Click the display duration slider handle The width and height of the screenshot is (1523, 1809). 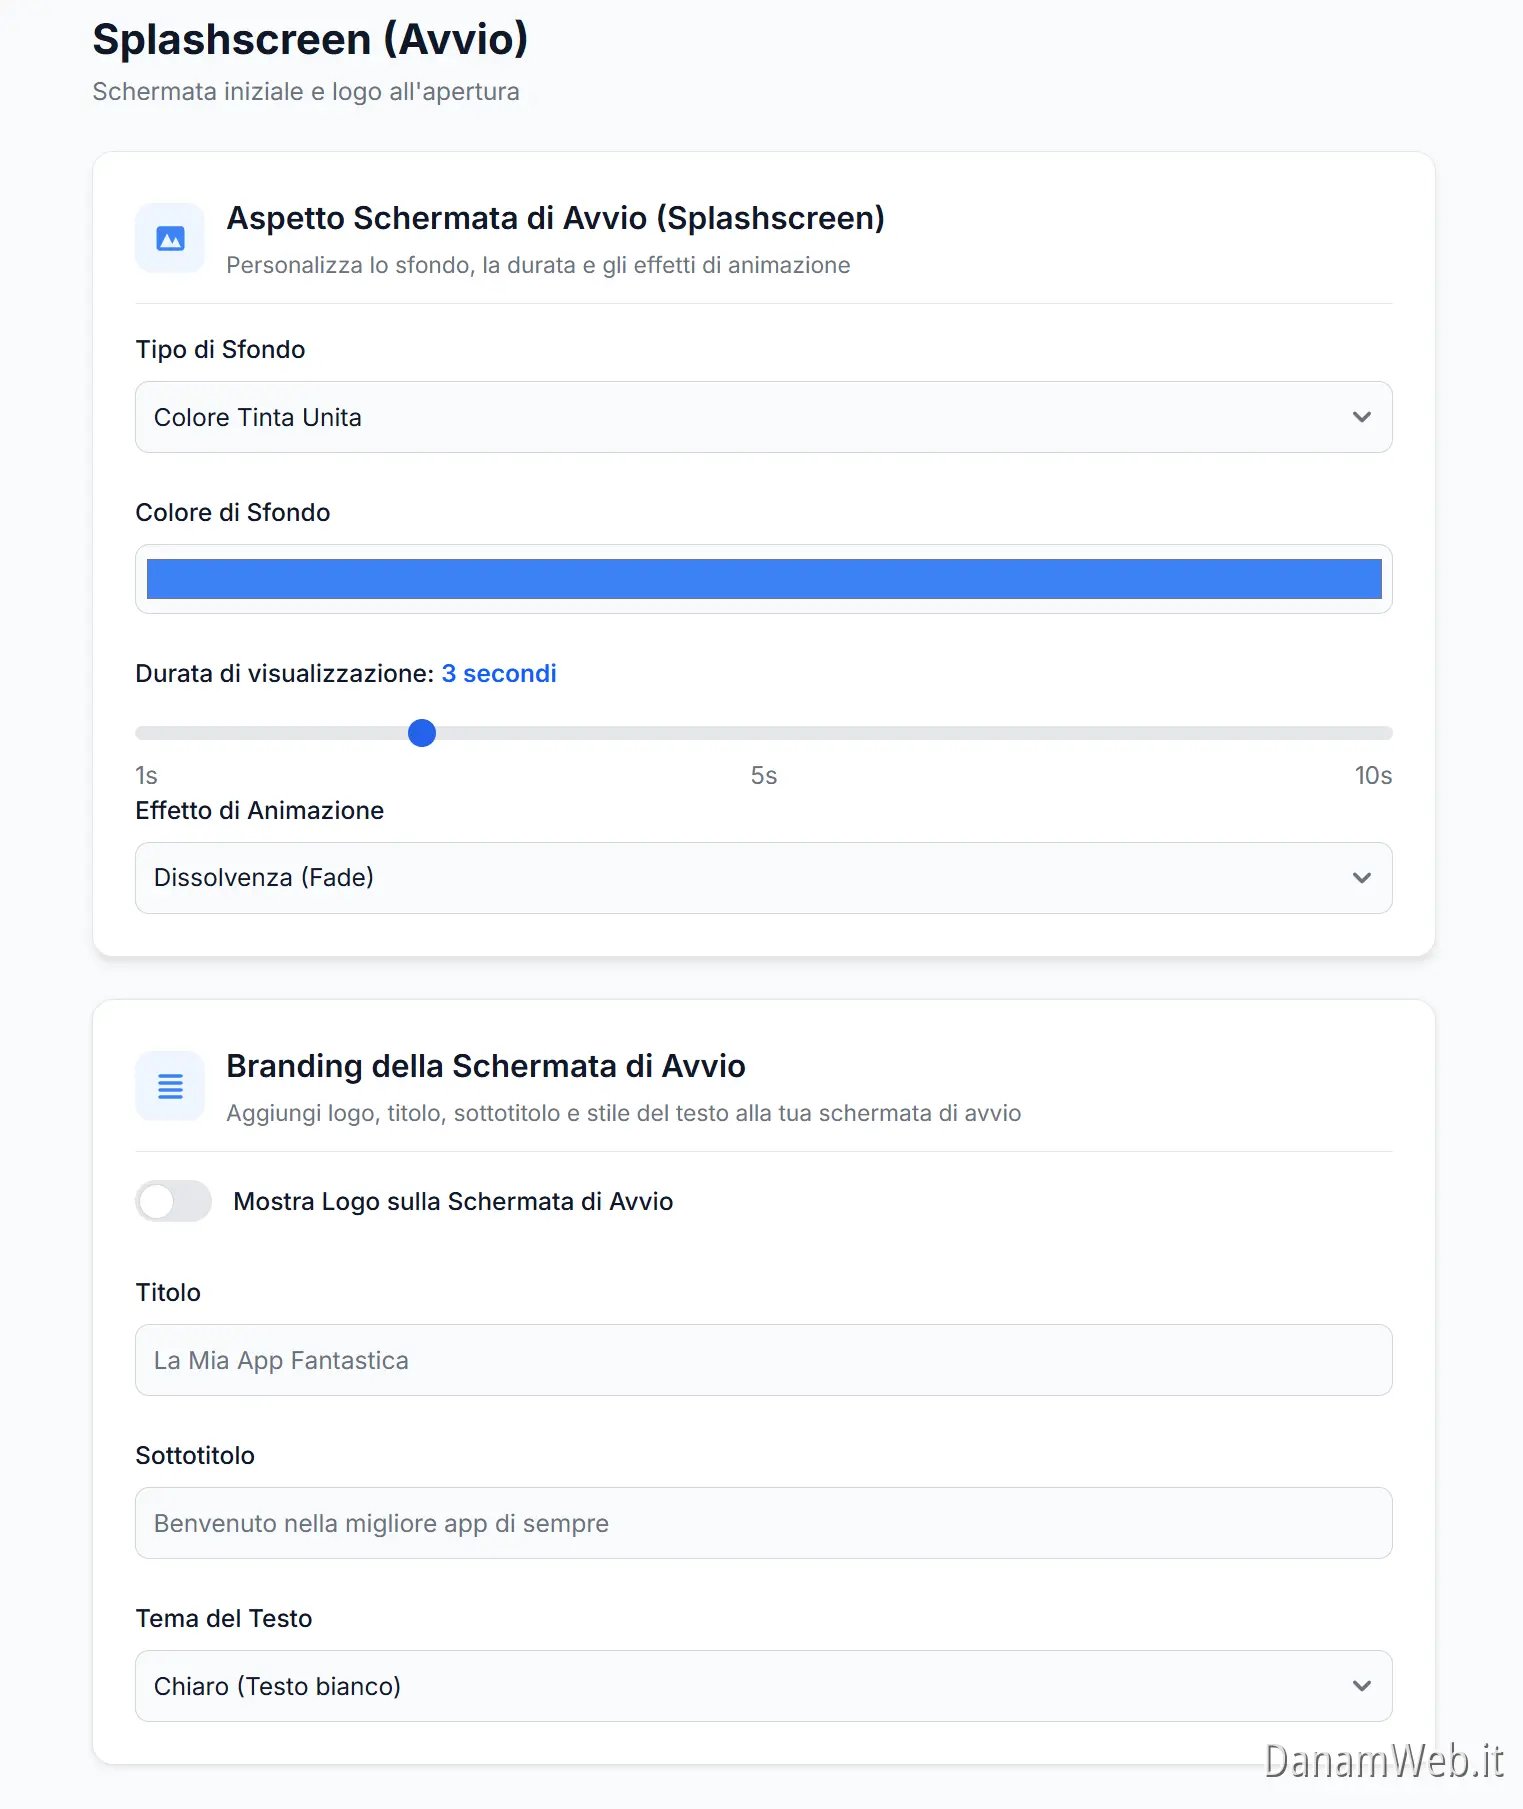tap(422, 733)
